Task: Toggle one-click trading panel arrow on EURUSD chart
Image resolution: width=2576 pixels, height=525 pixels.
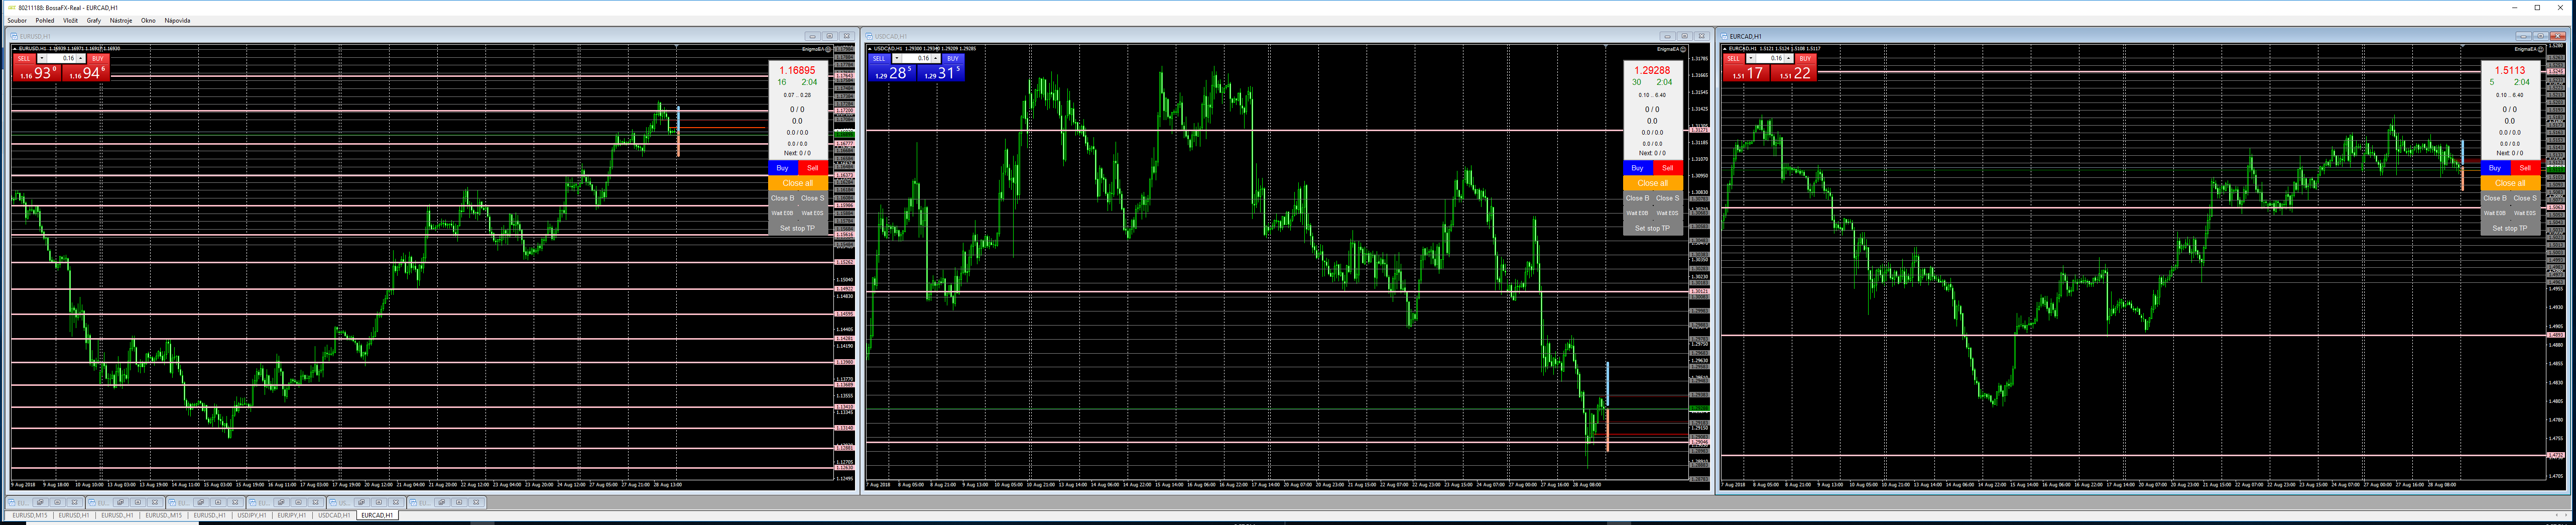Action: click(x=15, y=48)
